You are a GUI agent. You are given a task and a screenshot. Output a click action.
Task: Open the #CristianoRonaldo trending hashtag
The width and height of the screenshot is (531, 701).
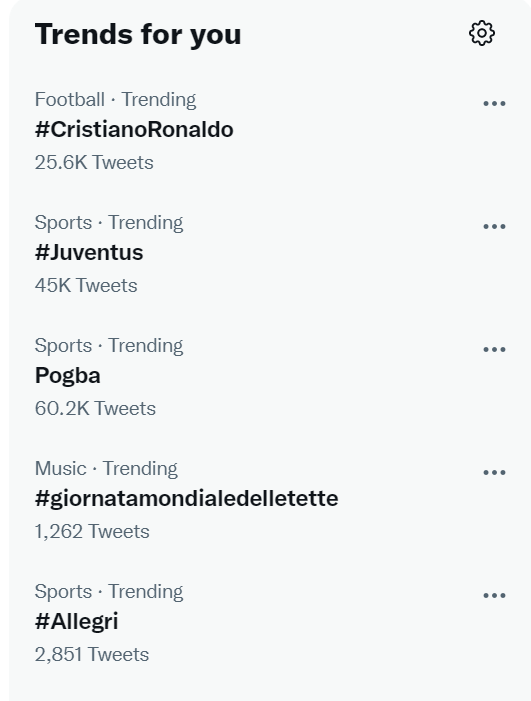point(134,130)
